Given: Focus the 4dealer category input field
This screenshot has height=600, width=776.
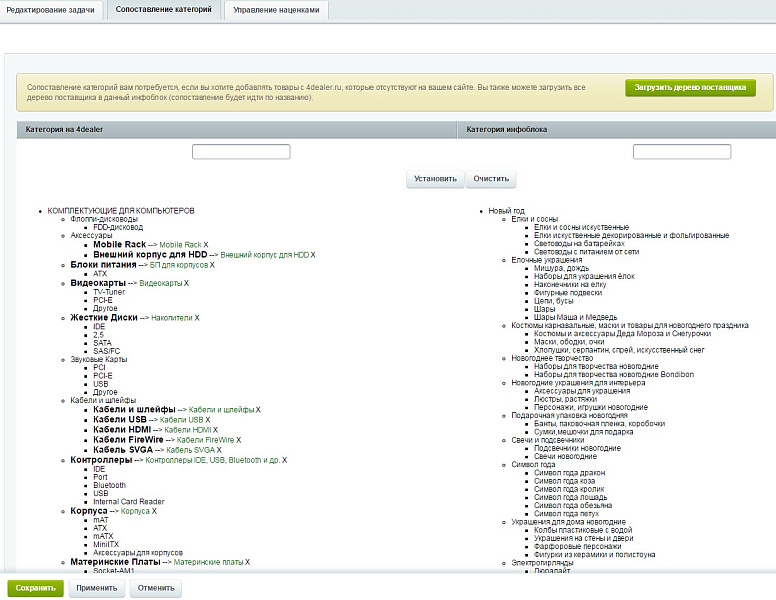Looking at the screenshot, I should [241, 152].
